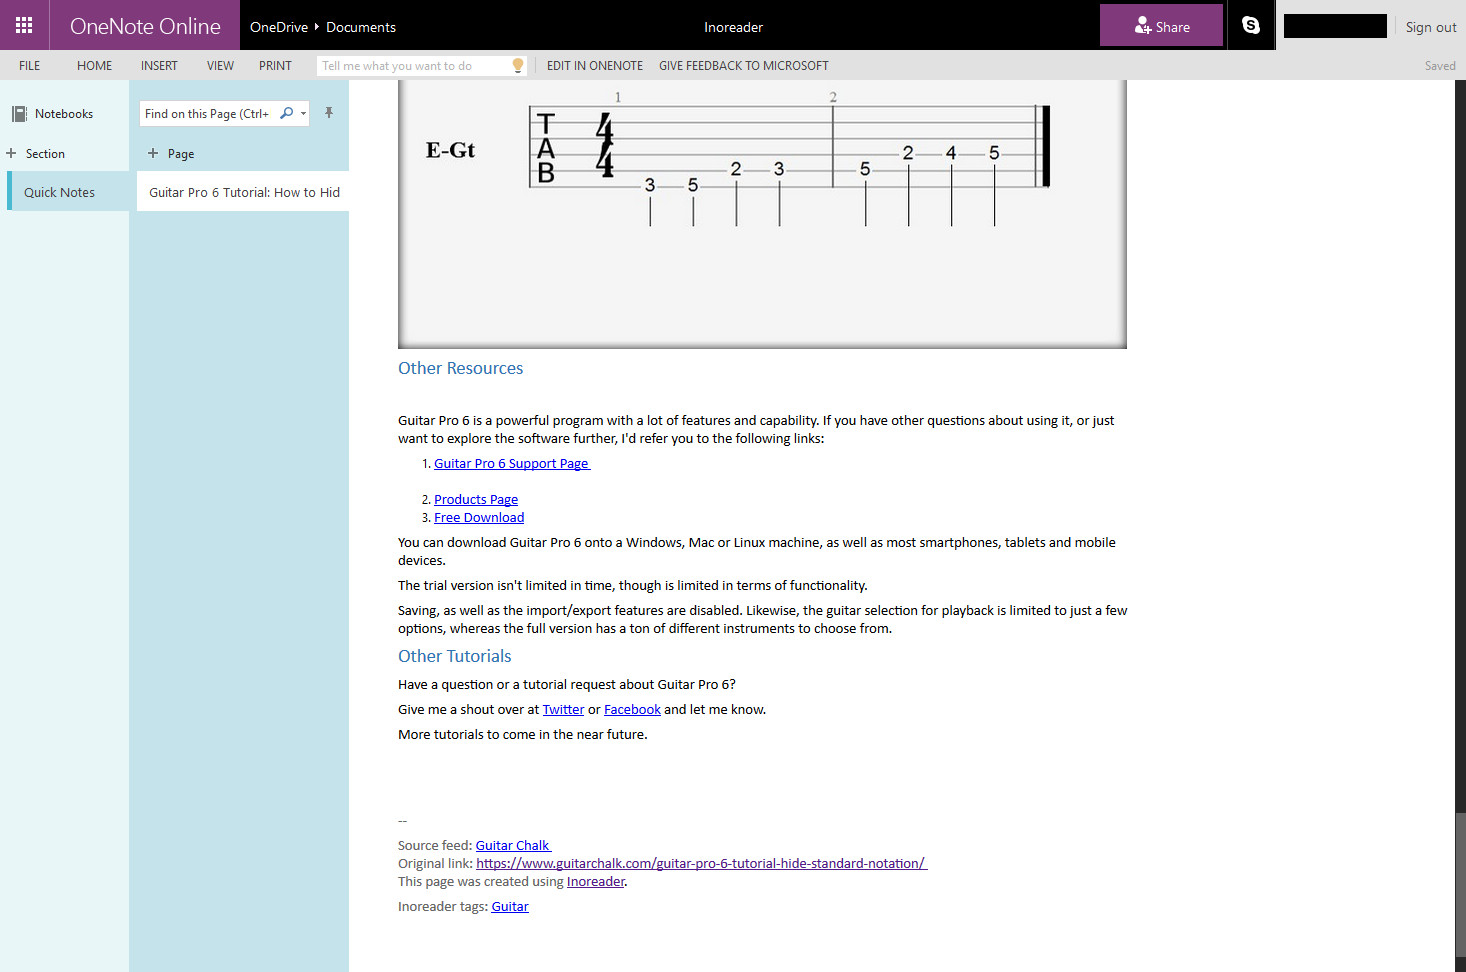Open the FILE menu
Image resolution: width=1466 pixels, height=972 pixels.
coord(30,65)
